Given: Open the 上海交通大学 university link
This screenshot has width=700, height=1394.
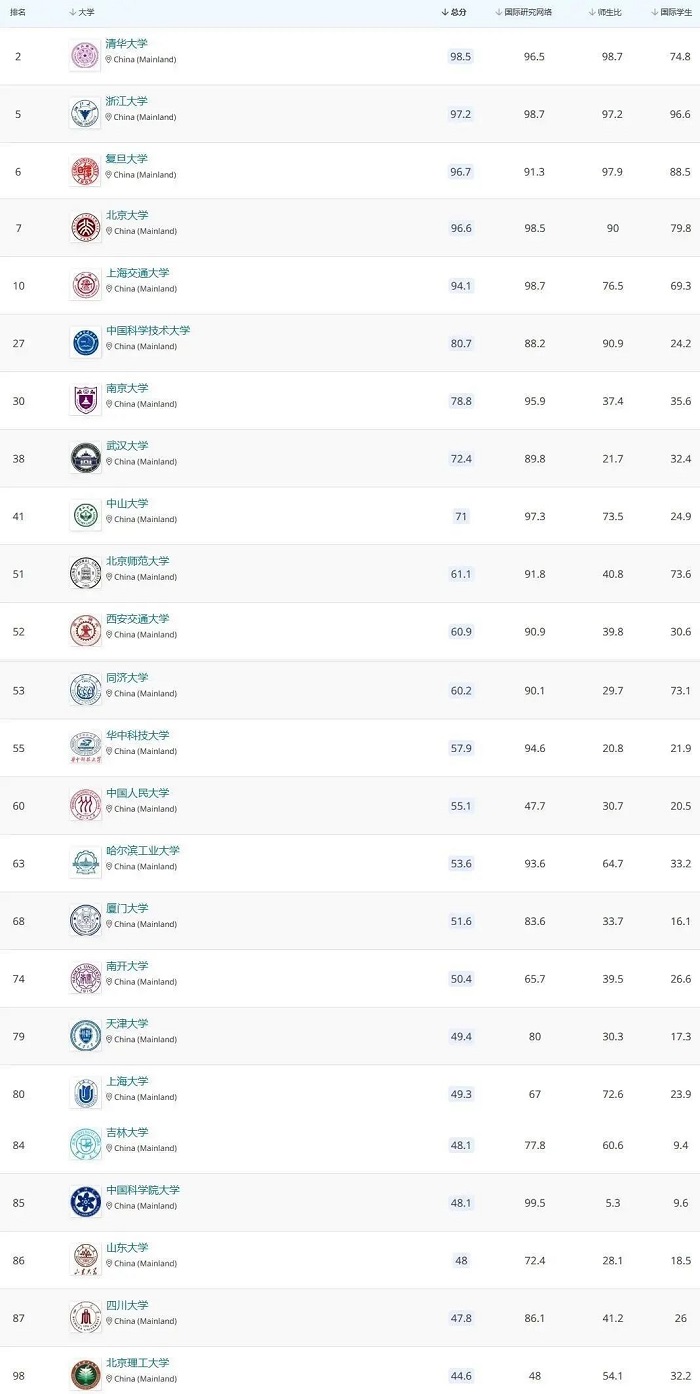Looking at the screenshot, I should point(138,273).
